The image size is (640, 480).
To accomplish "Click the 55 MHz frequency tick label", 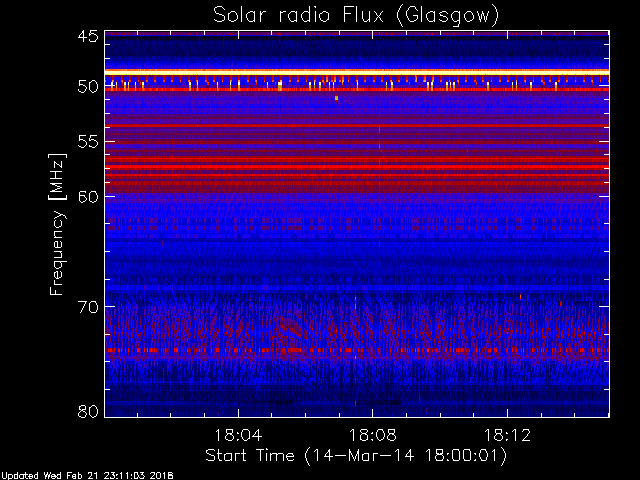I will pyautogui.click(x=87, y=143).
